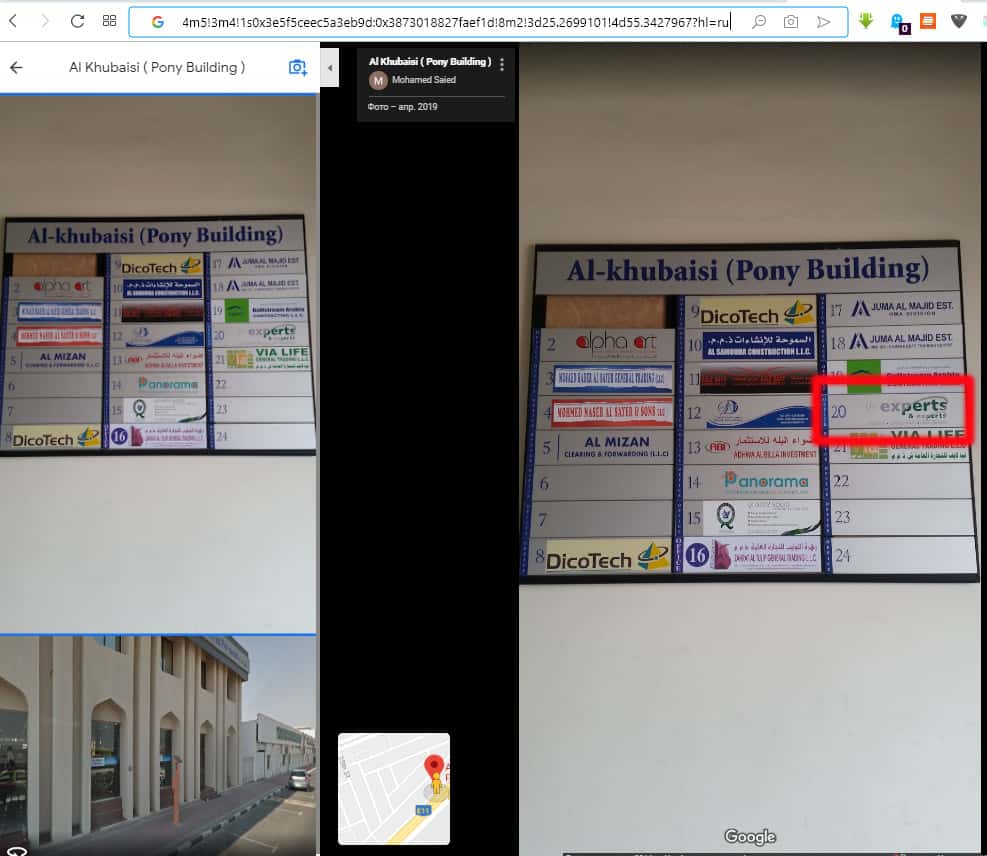
Task: Click the 'Фото – апр. 2019' date text
Action: coord(402,107)
